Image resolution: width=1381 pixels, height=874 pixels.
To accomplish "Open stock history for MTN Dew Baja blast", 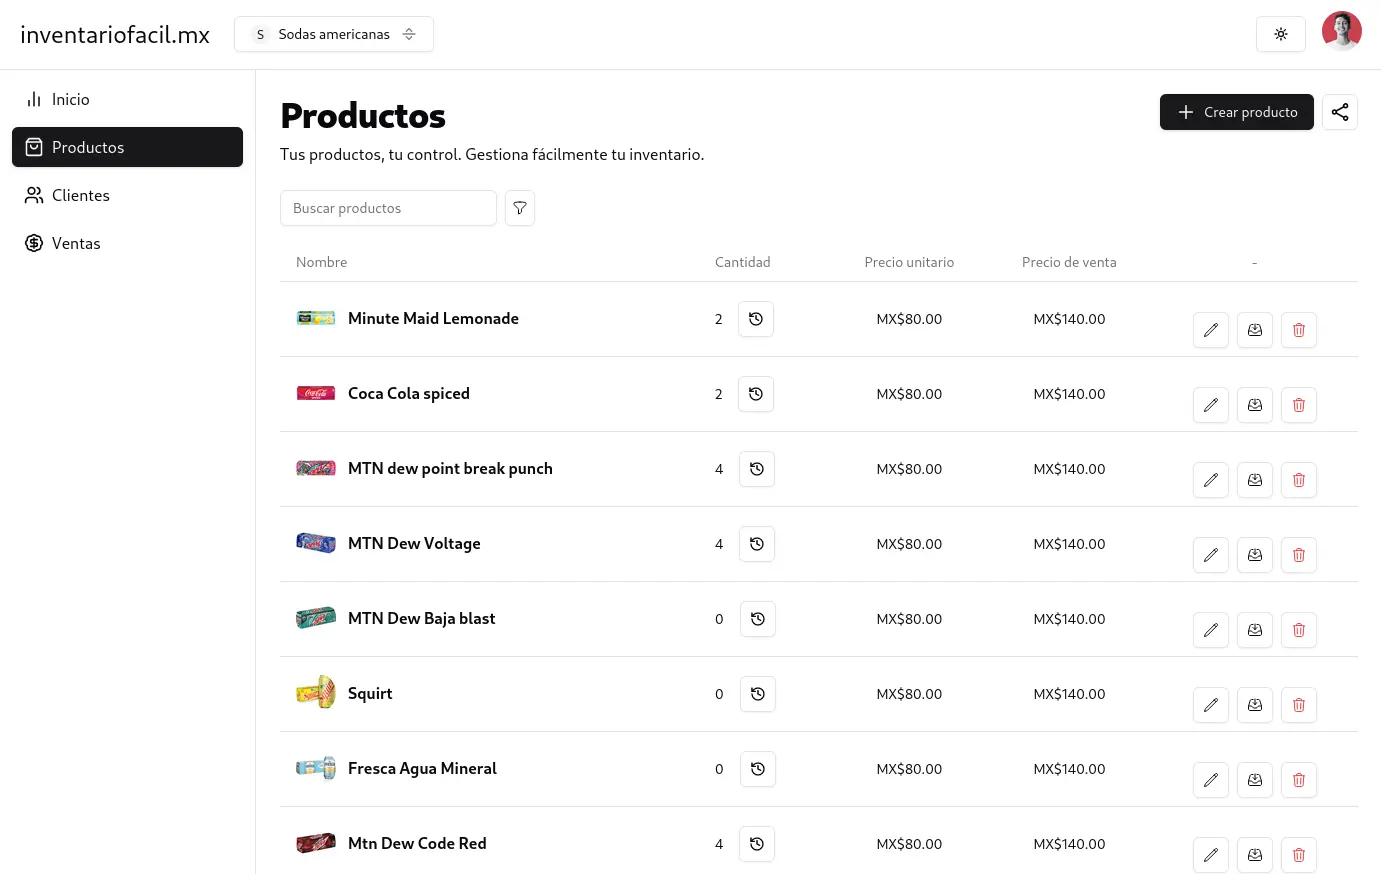I will point(758,619).
